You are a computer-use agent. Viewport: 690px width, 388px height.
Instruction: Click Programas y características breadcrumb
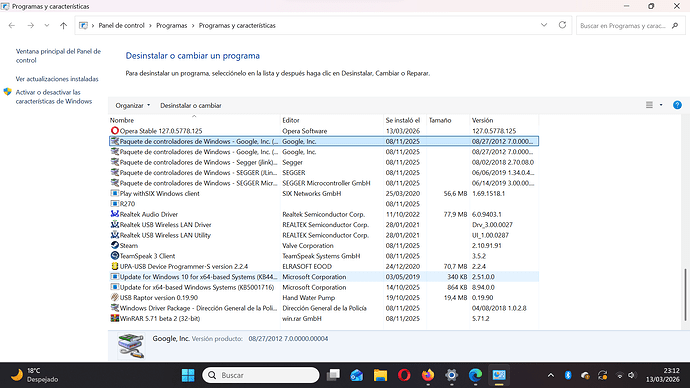pyautogui.click(x=237, y=26)
